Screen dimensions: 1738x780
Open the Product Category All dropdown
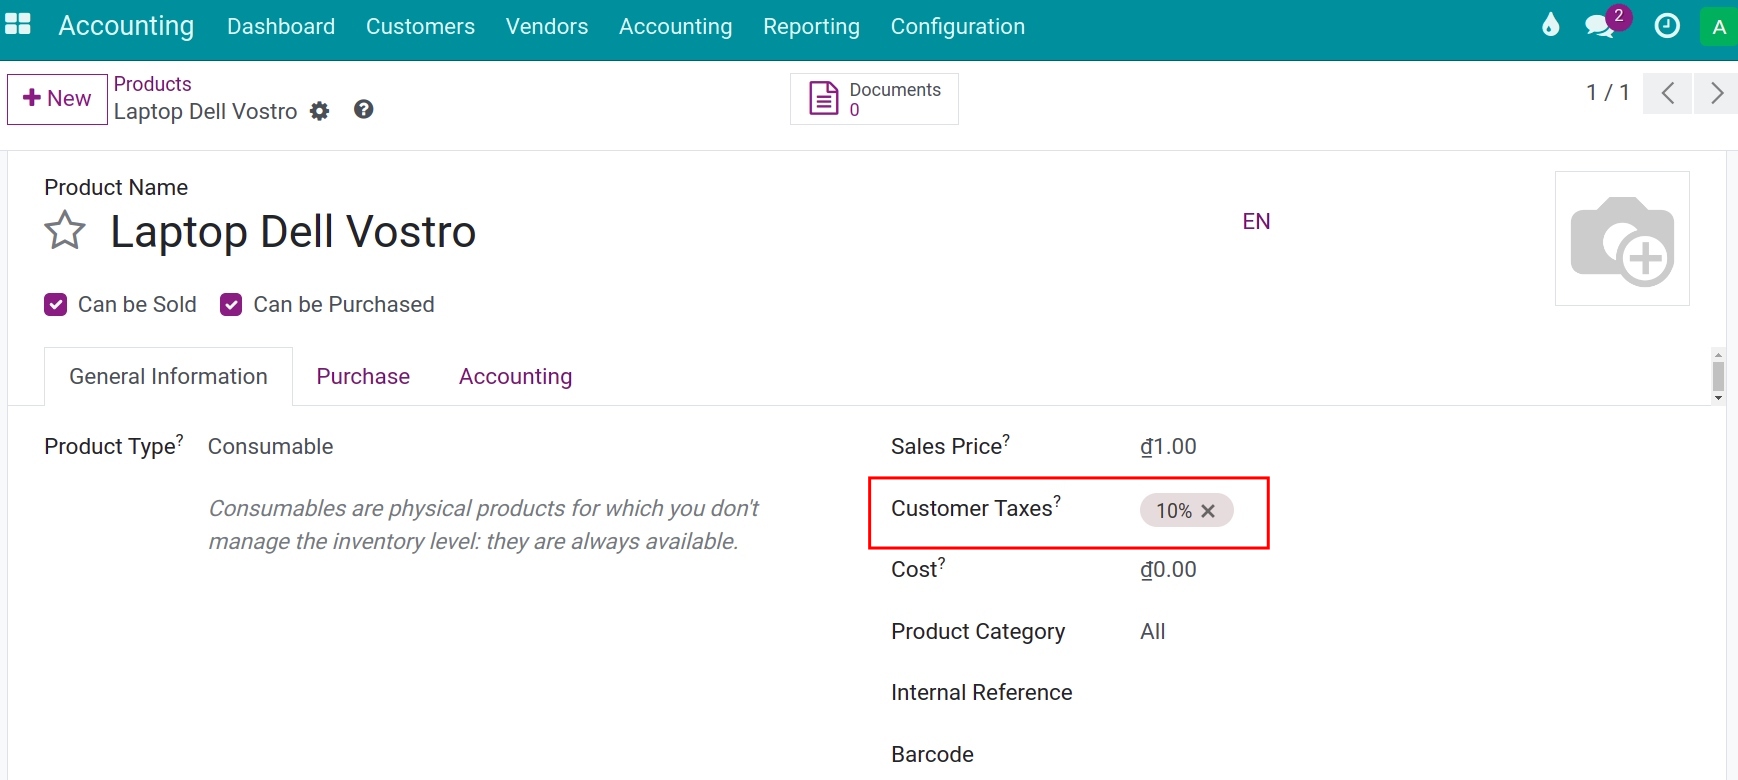[x=1153, y=632]
